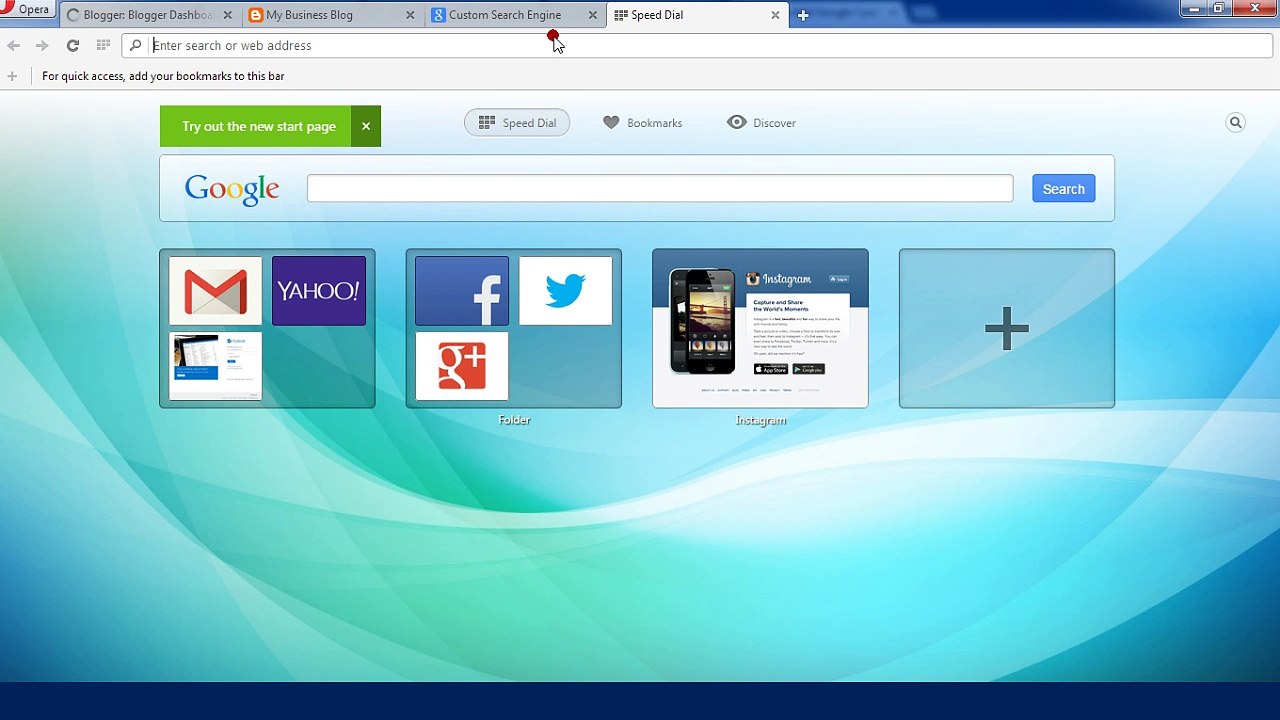Close the Custom Search Engine tab
Viewport: 1280px width, 720px height.
[x=592, y=15]
